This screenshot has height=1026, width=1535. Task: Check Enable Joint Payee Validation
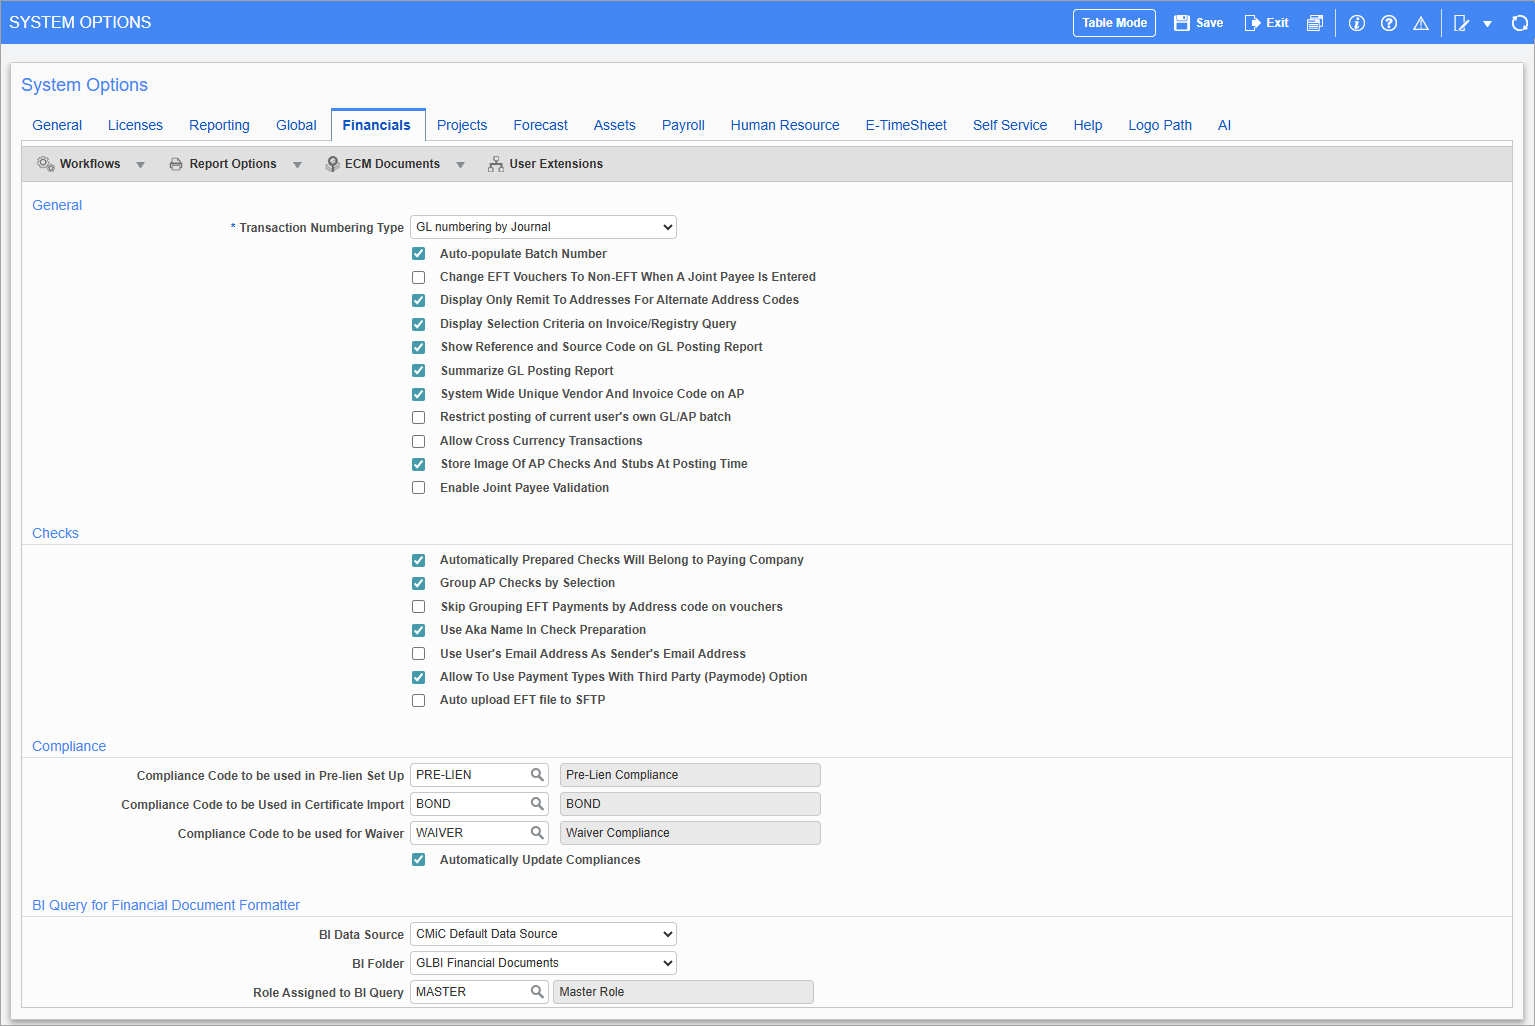point(419,488)
